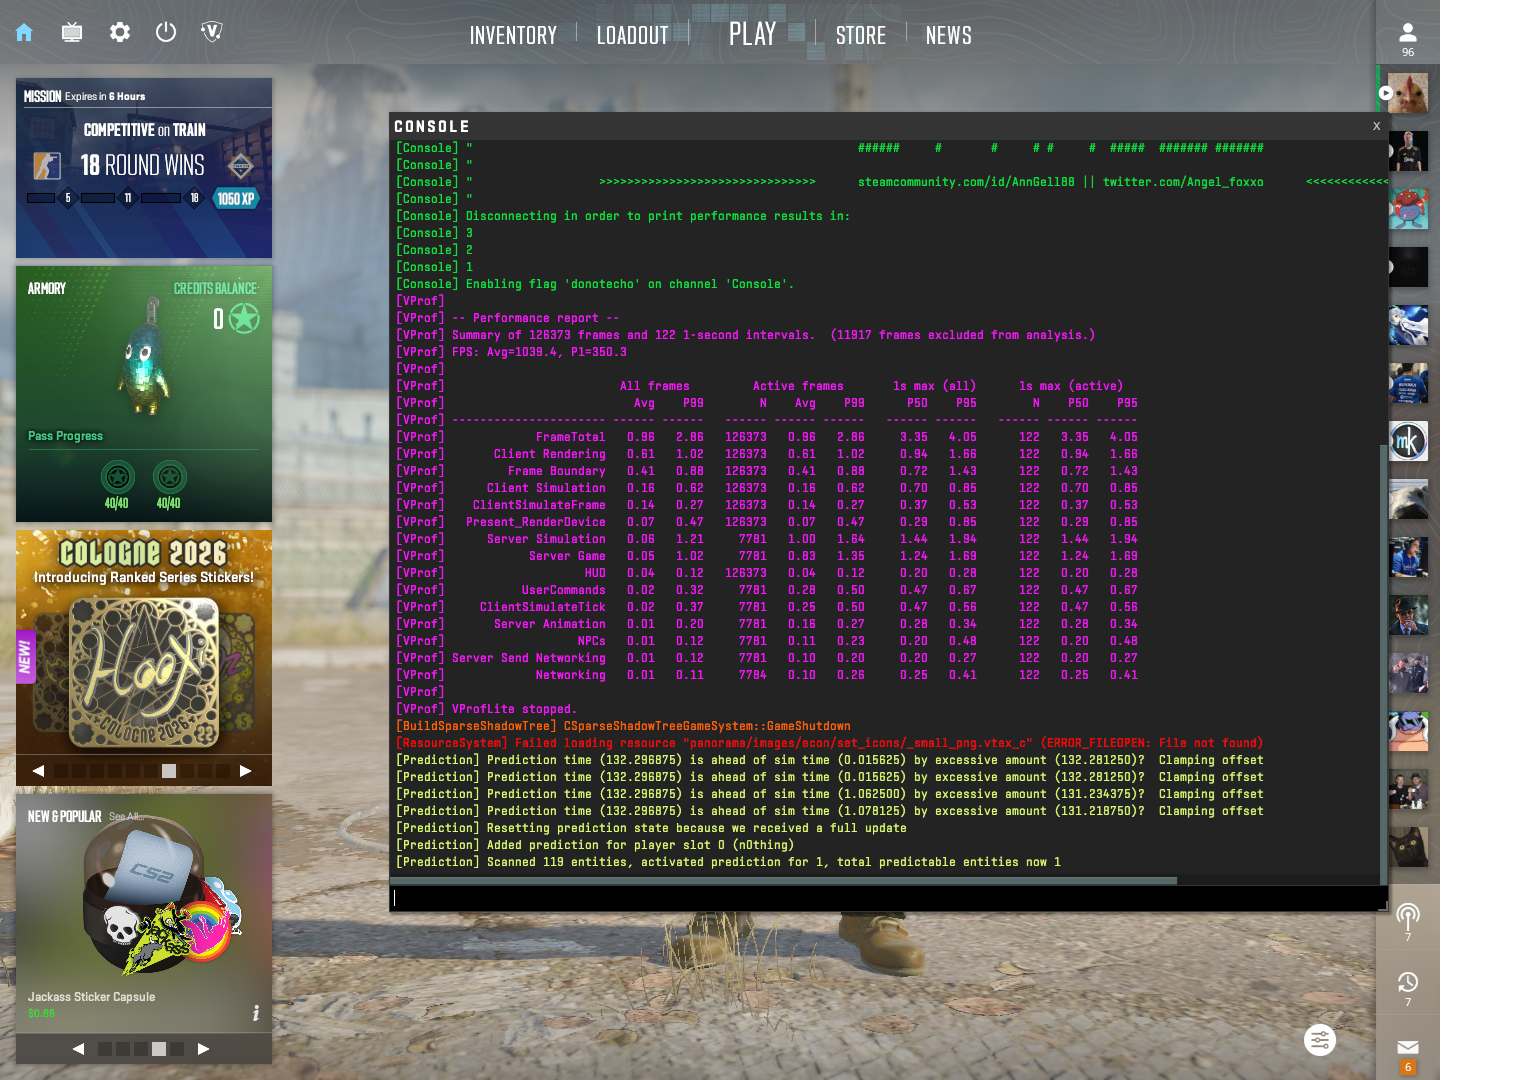Open the invites envelope icon with badge 6
1536x1080 pixels.
tap(1408, 1048)
